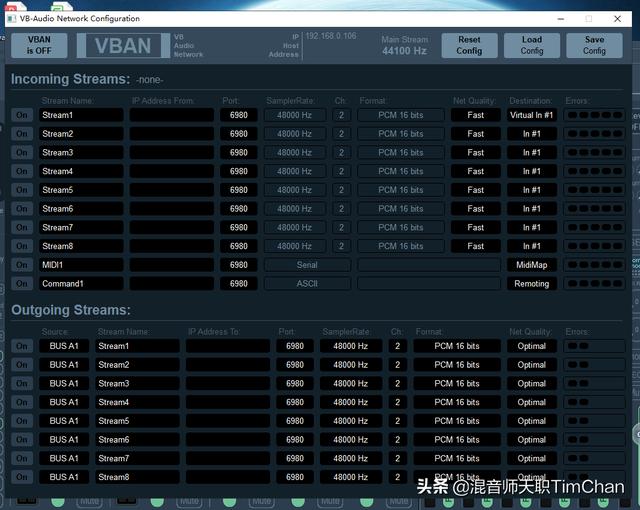Click the 'Incoming Streams:' heading
640x510 pixels.
[x=71, y=79]
